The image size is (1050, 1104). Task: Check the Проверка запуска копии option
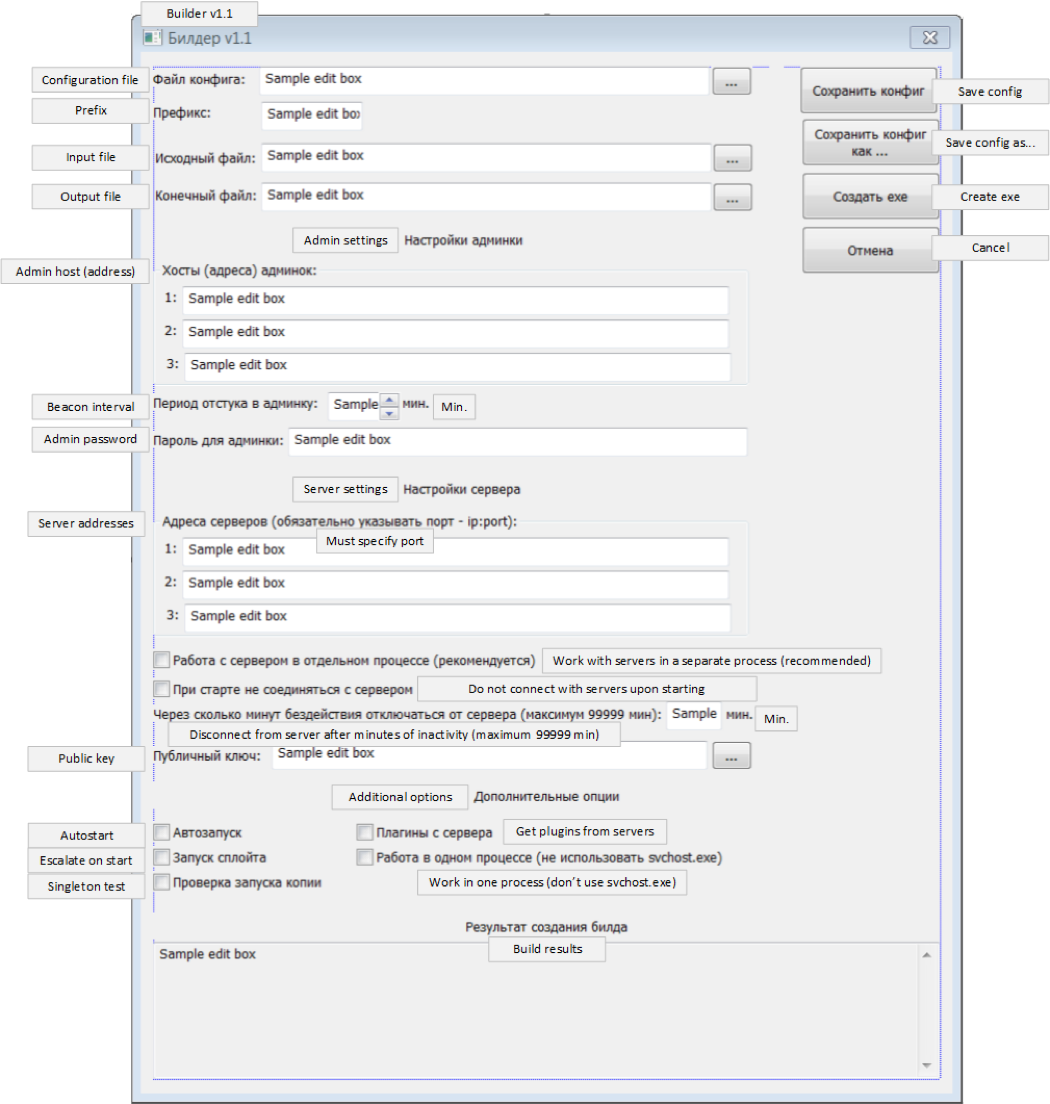point(162,882)
